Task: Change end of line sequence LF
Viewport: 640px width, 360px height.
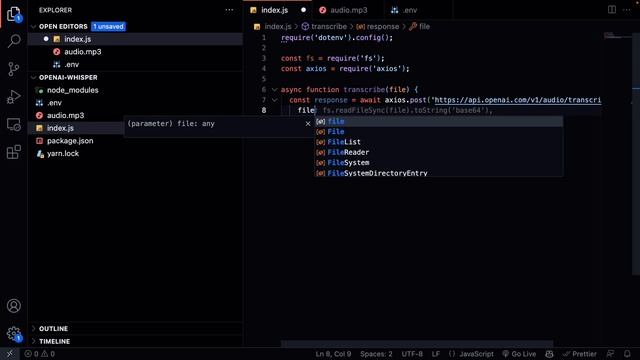Action: 436,354
